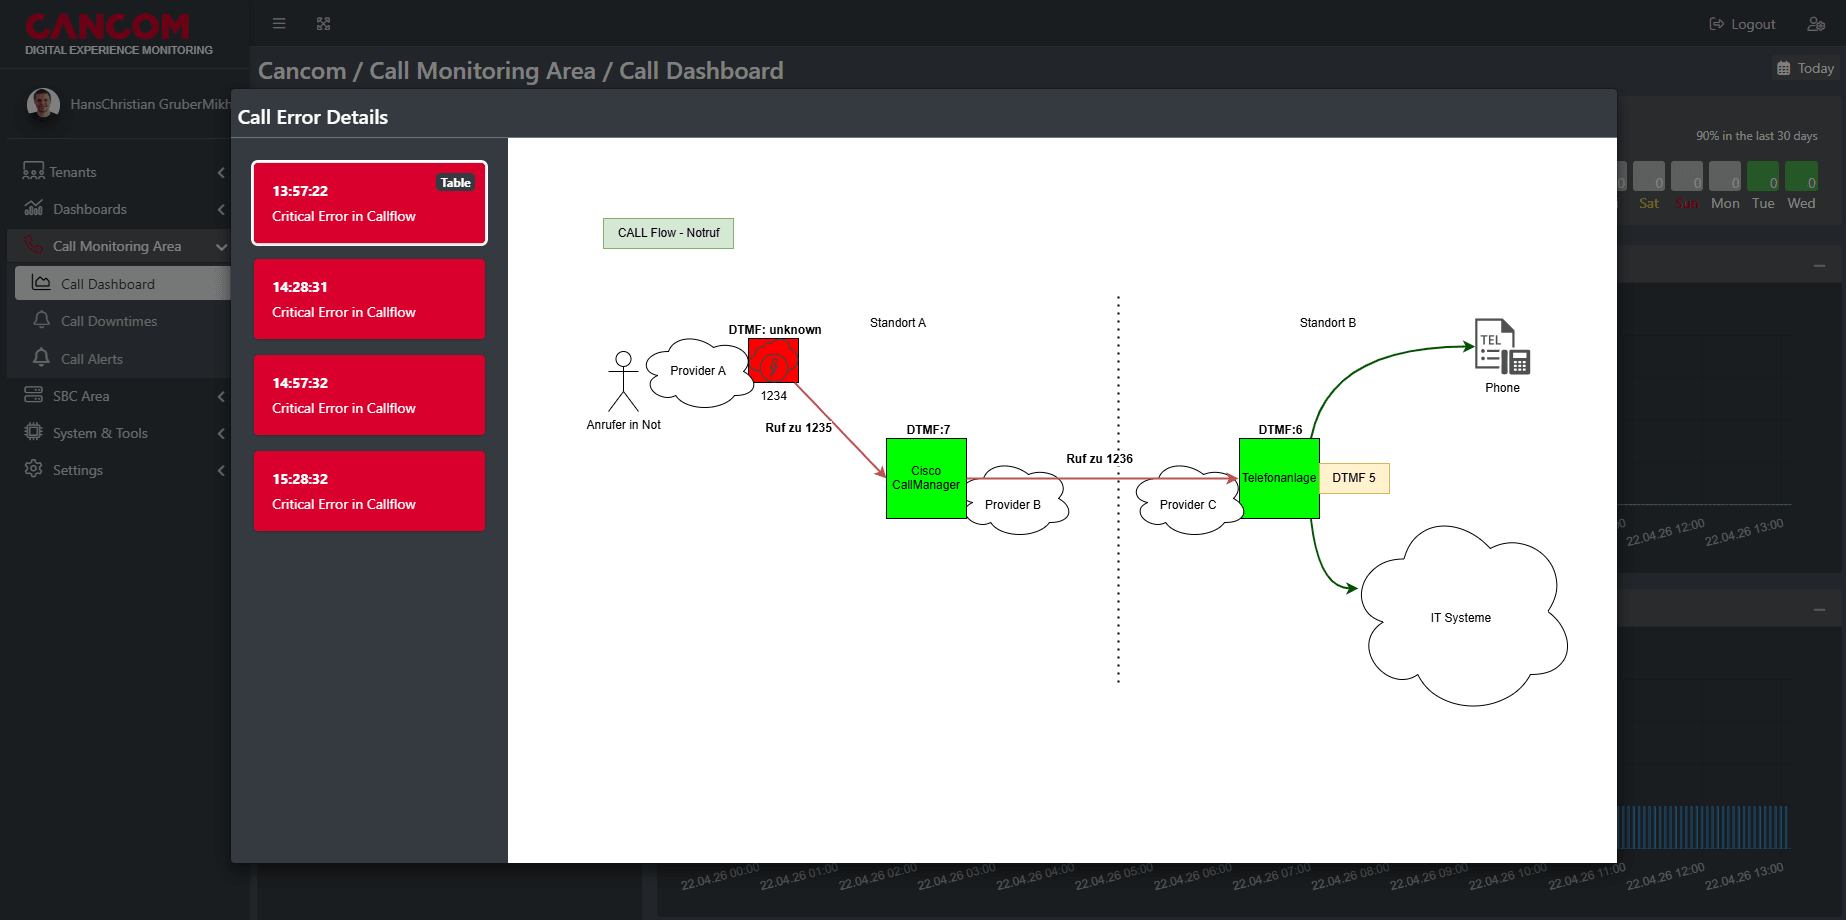Select the 14:57:32 critical error card
The width and height of the screenshot is (1846, 920).
(369, 395)
